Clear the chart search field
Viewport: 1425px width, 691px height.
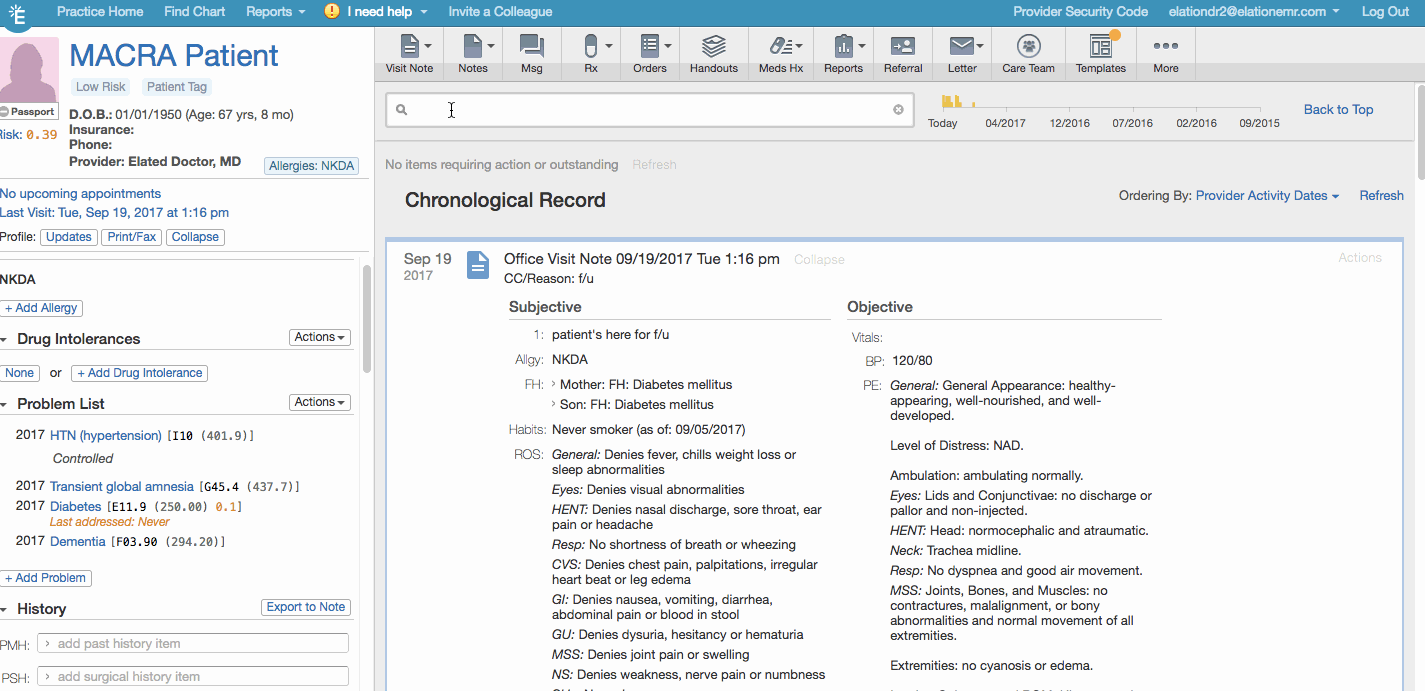click(x=898, y=110)
